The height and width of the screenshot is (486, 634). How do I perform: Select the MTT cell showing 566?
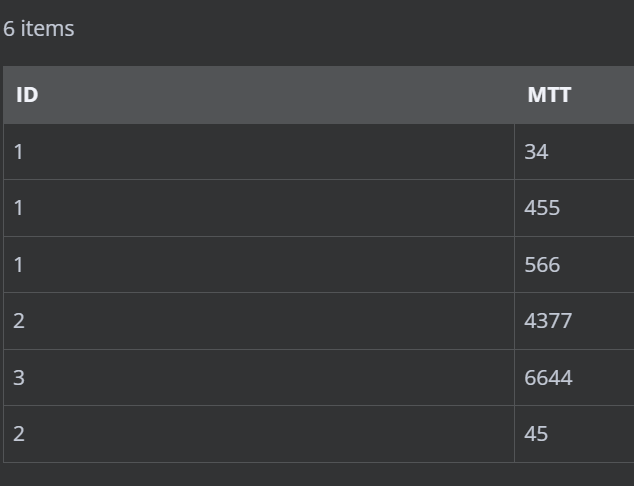pos(574,264)
